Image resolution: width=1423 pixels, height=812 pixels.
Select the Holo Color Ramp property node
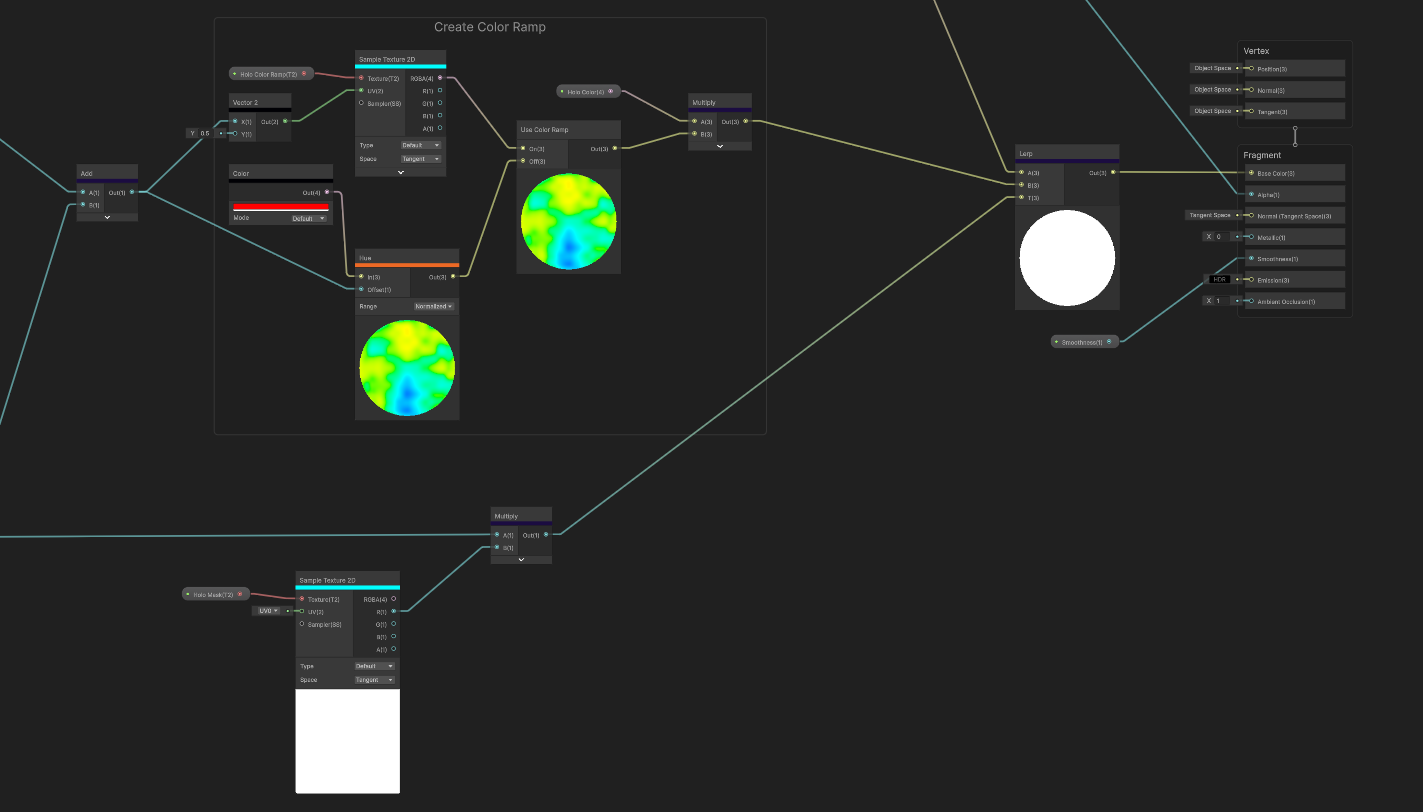tap(271, 73)
